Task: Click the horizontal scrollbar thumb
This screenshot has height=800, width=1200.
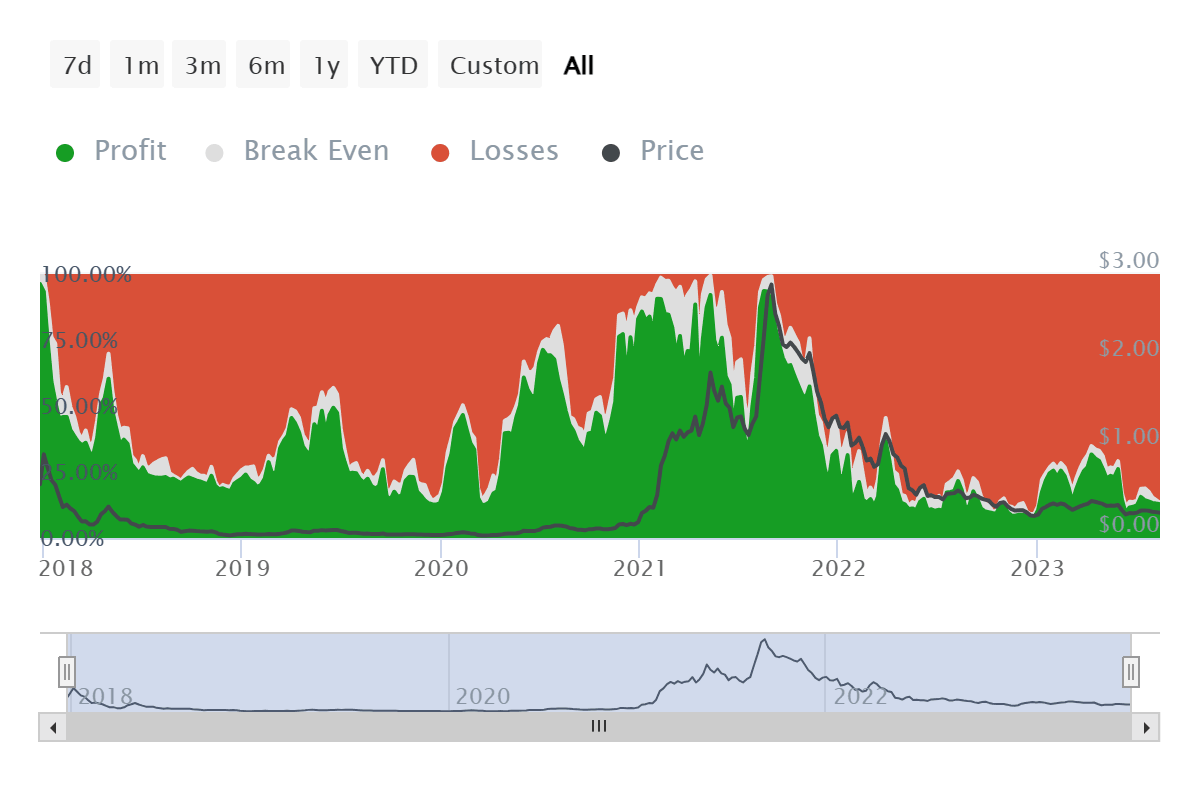Action: 599,726
